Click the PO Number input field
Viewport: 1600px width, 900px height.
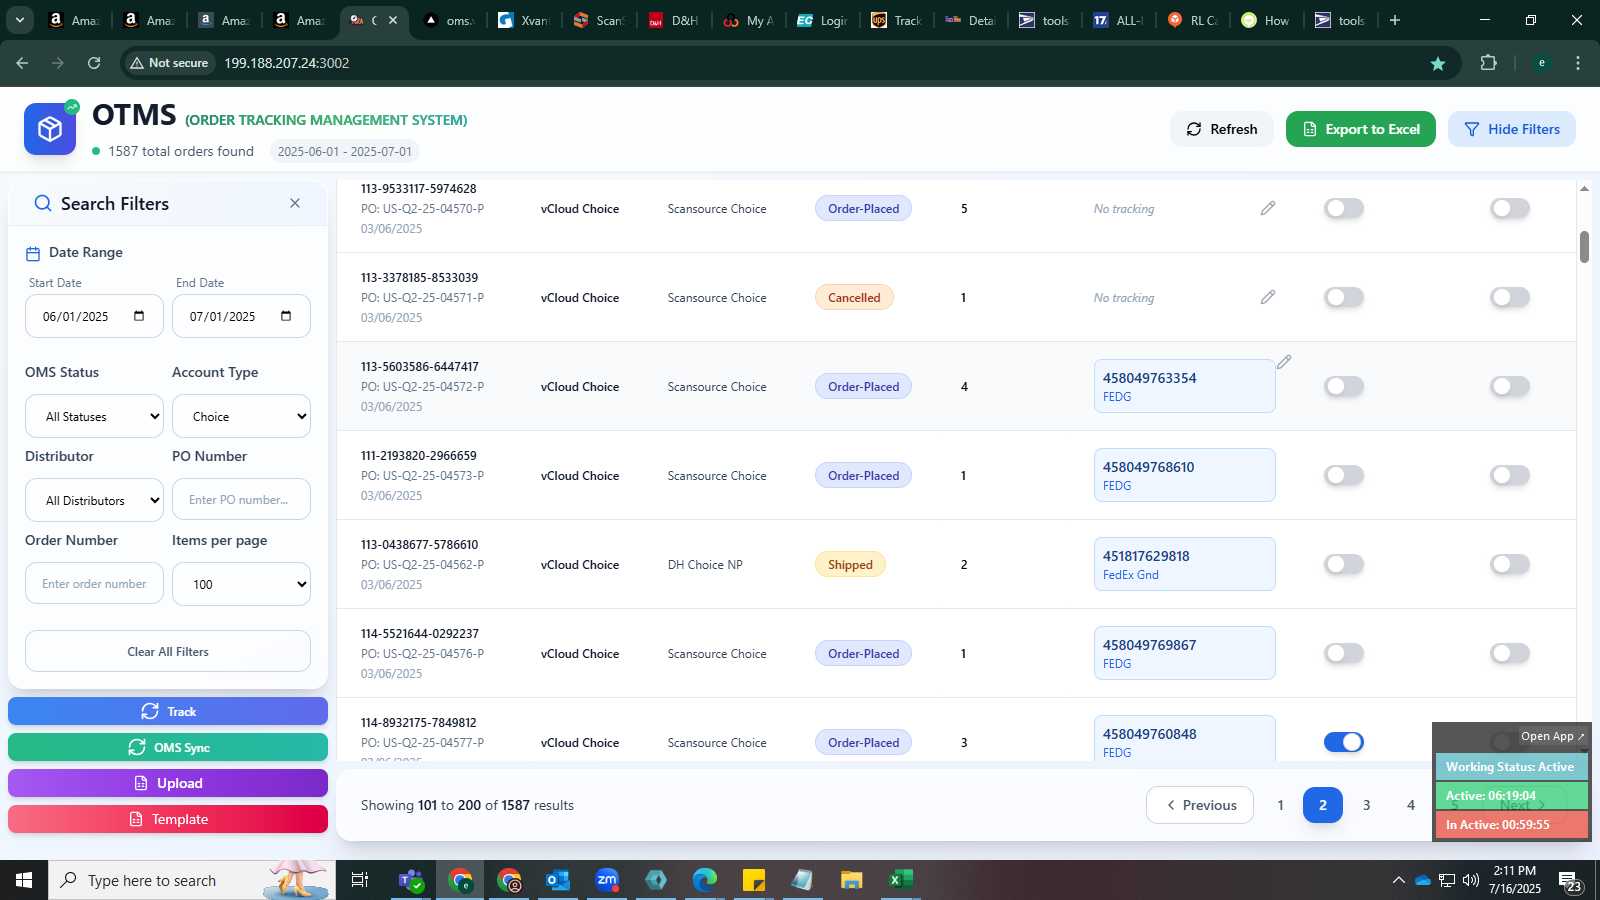[x=241, y=500]
